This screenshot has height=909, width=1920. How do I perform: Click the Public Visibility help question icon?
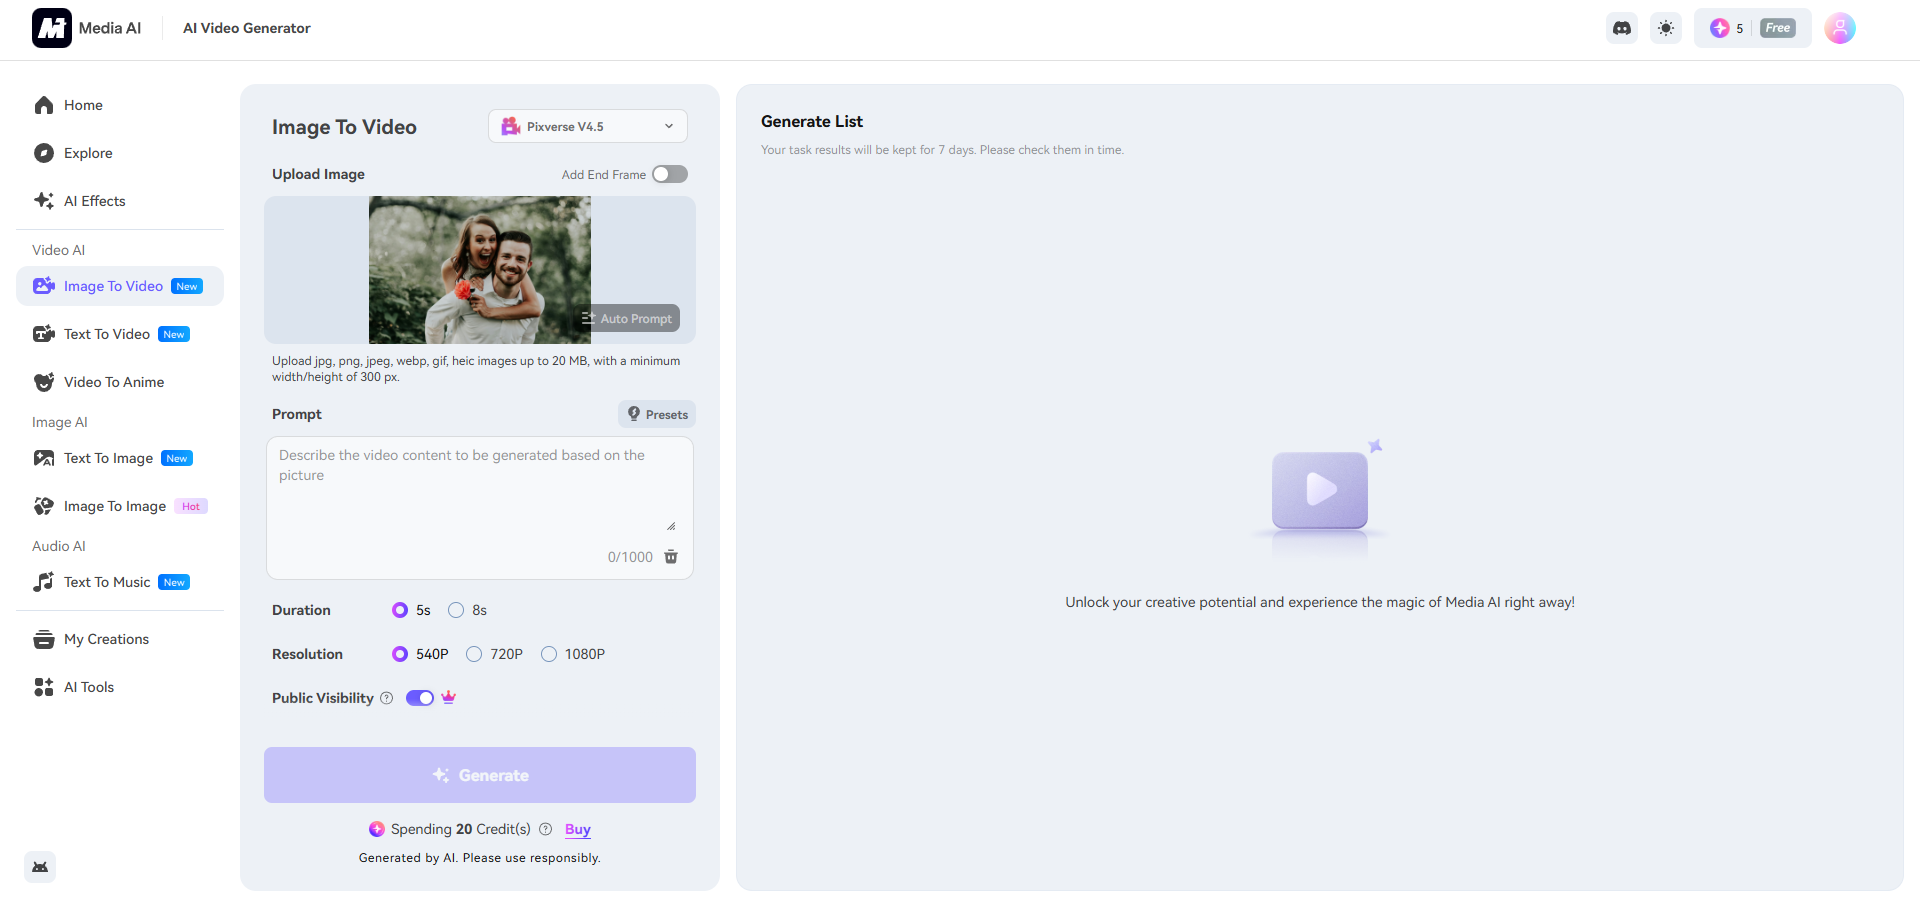pyautogui.click(x=387, y=698)
